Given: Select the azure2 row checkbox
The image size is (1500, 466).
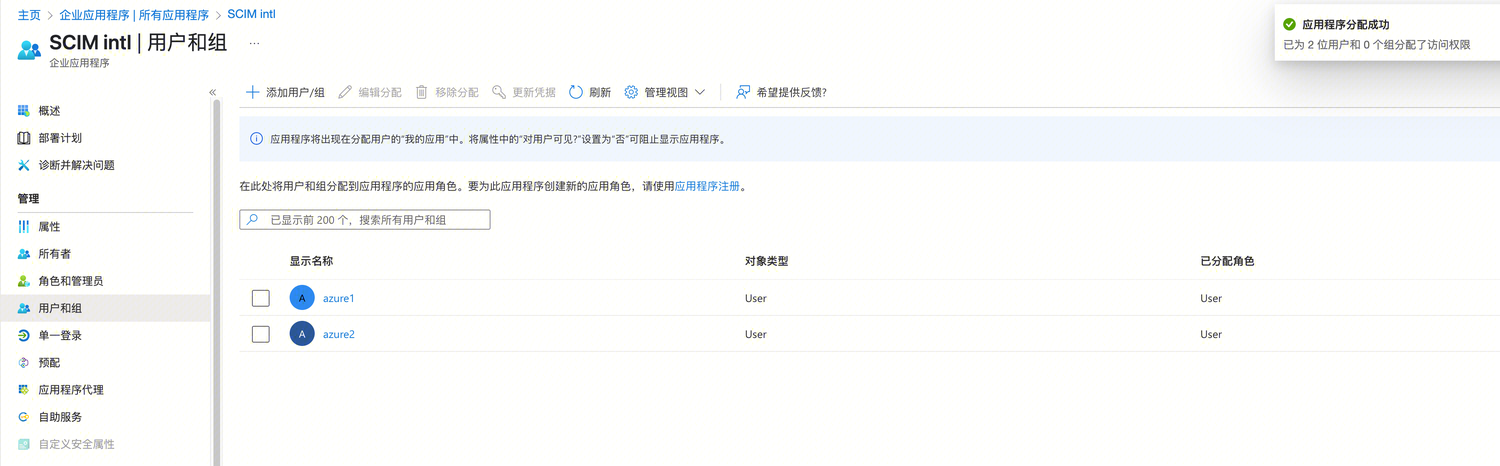Looking at the screenshot, I should pyautogui.click(x=261, y=334).
